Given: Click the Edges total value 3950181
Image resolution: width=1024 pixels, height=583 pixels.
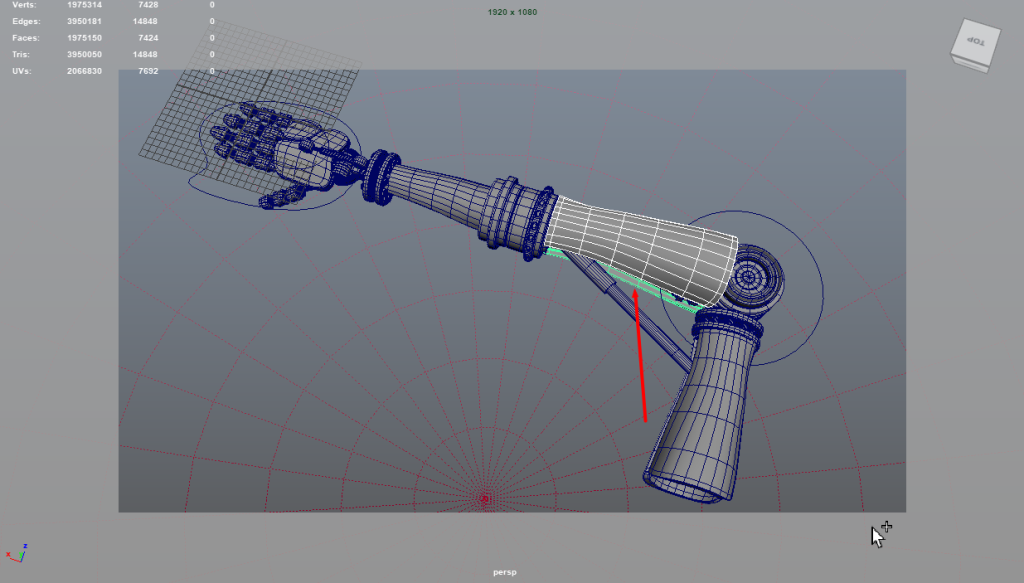Looking at the screenshot, I should 84,21.
